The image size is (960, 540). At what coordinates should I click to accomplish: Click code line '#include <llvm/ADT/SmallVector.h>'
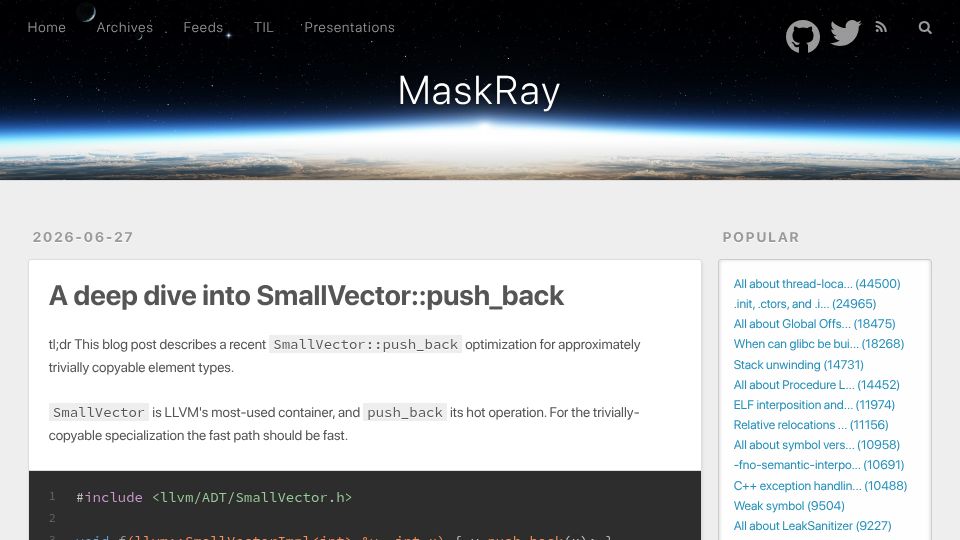click(x=214, y=498)
